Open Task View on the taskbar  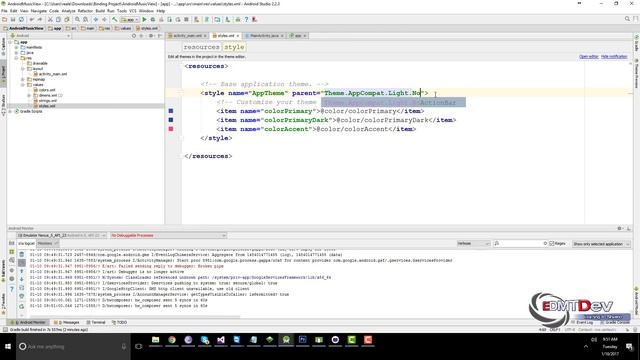(139, 347)
